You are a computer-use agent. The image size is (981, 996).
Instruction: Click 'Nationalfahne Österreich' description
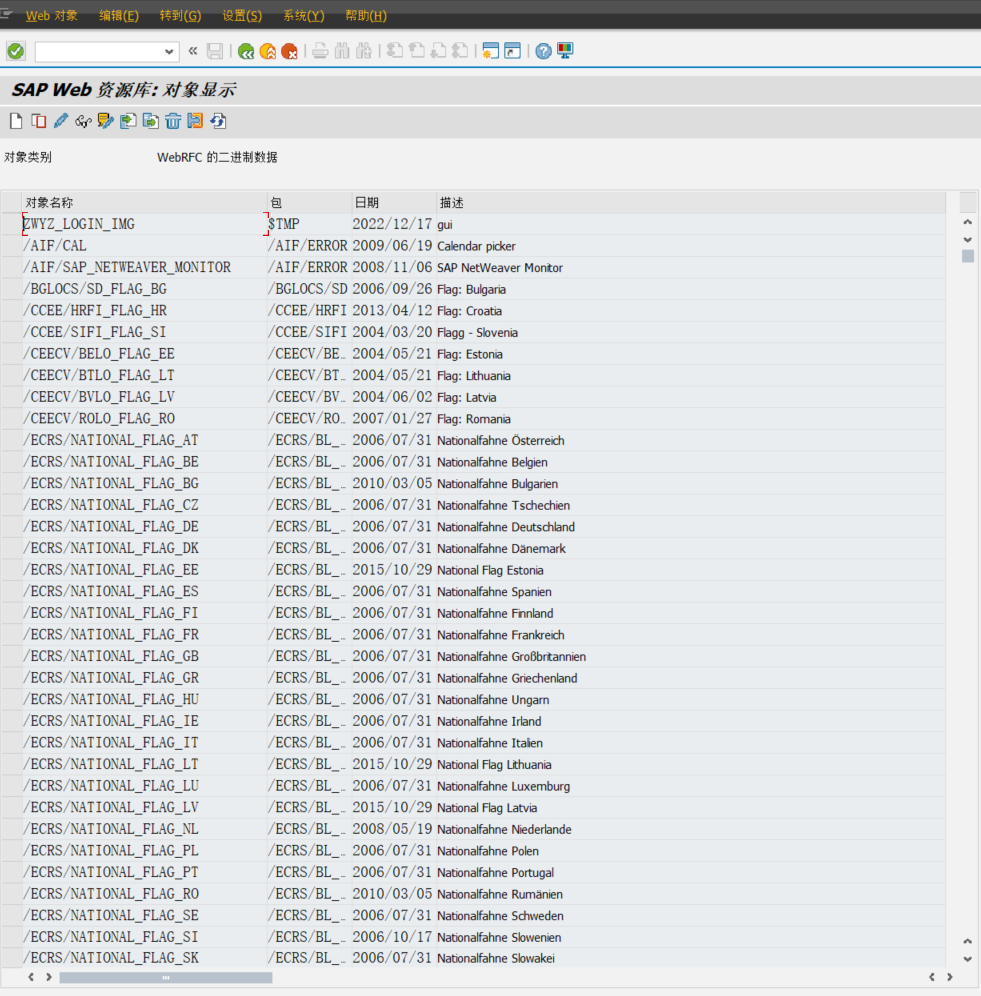(x=501, y=440)
